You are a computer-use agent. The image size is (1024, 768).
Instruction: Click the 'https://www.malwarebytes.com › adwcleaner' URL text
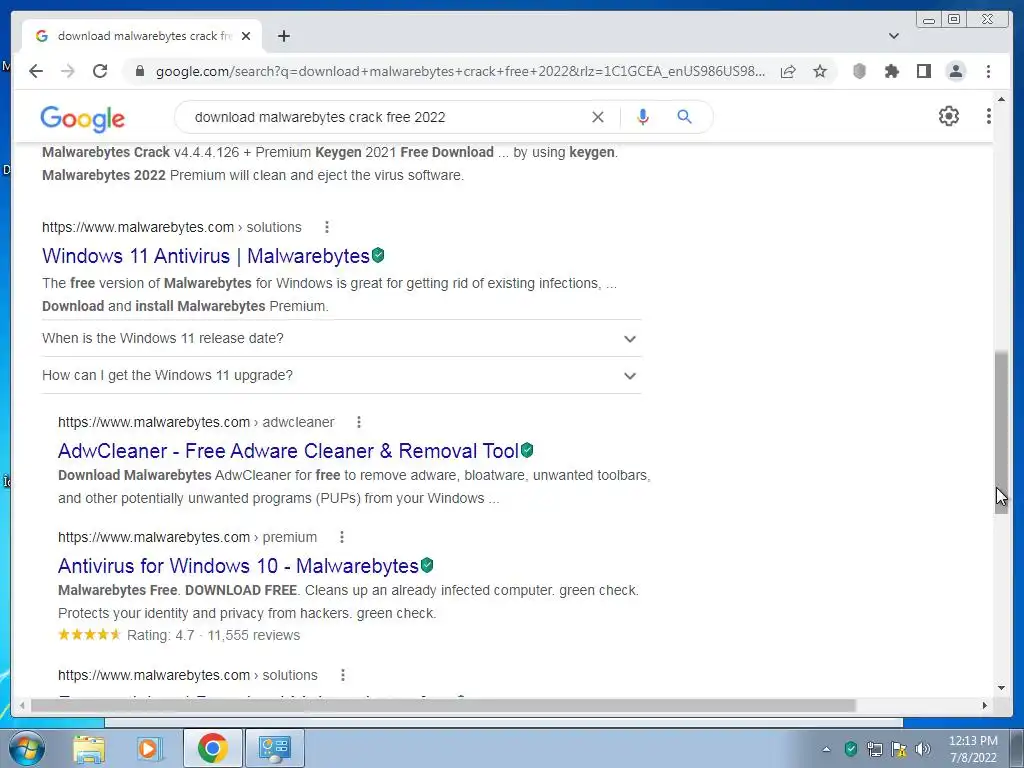(x=196, y=423)
